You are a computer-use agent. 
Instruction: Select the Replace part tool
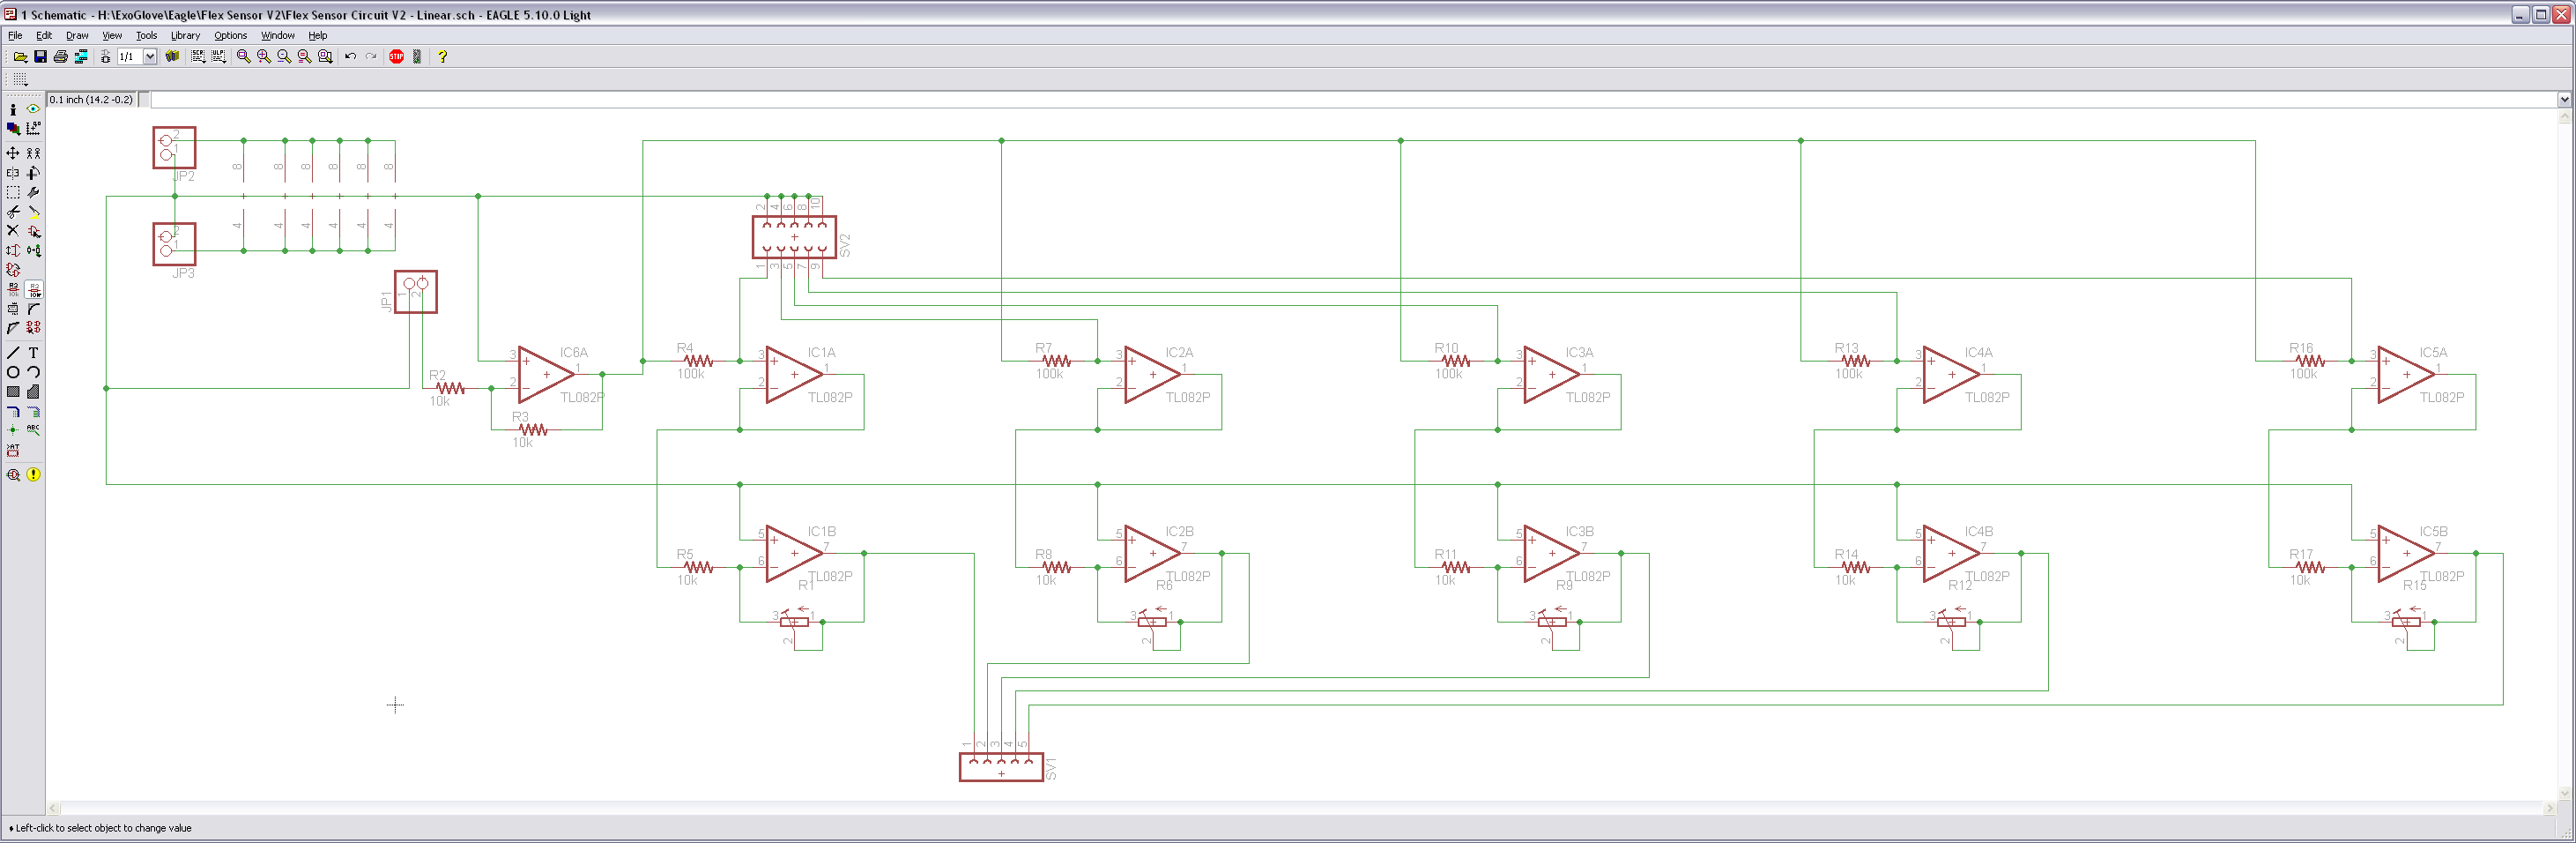33,251
